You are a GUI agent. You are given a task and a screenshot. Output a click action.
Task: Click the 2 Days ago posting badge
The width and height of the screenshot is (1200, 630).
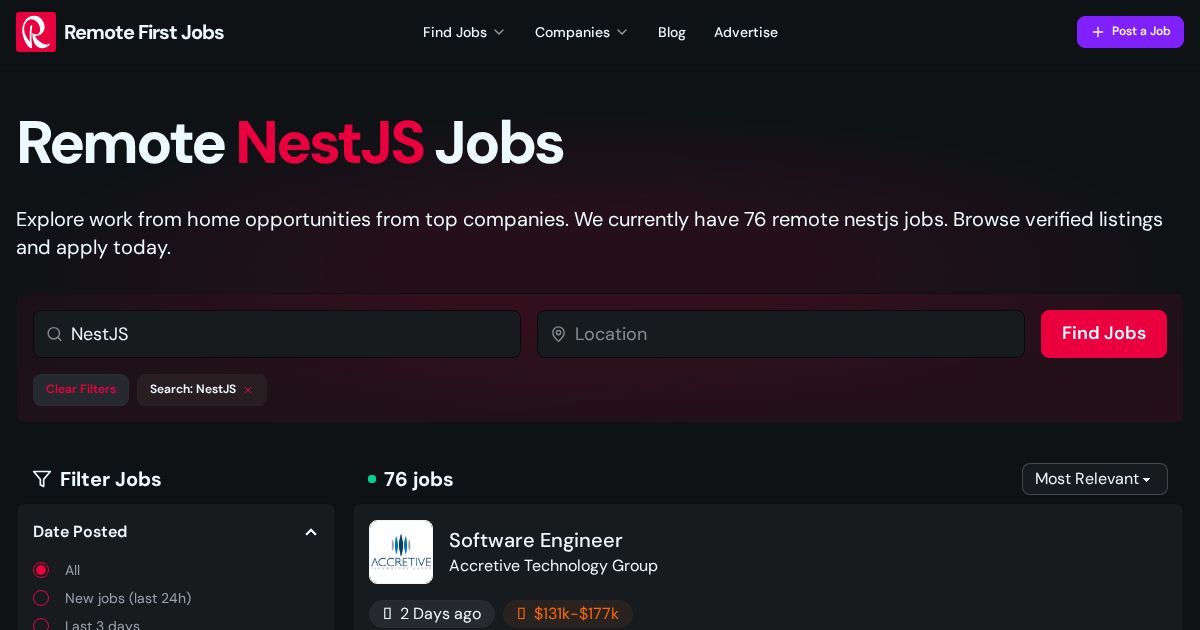pos(432,614)
